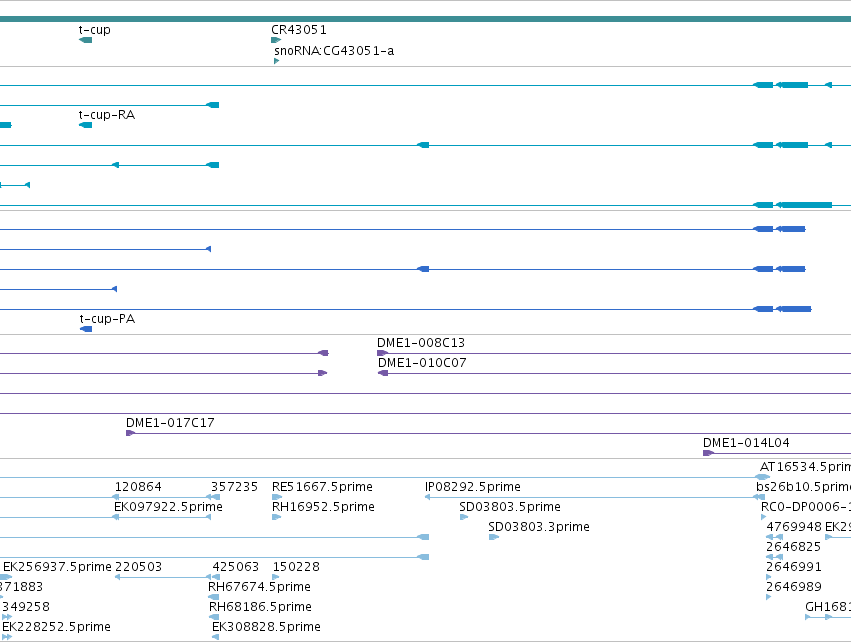
Task: Click the DME1-010C07 start arrow glyph
Action: (x=383, y=373)
